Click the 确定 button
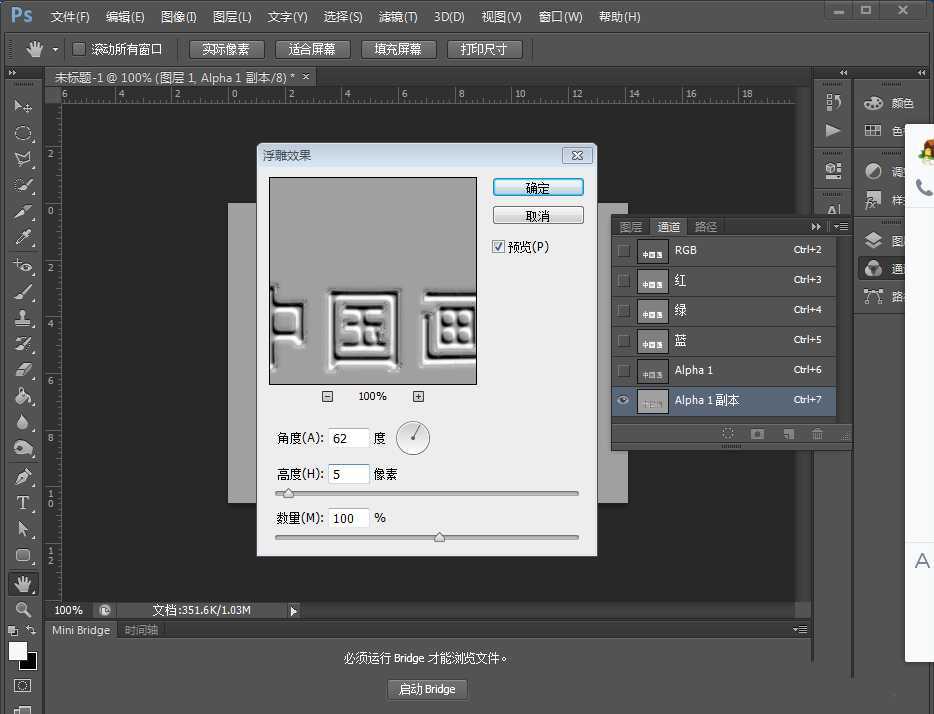Image resolution: width=934 pixels, height=714 pixels. (537, 187)
